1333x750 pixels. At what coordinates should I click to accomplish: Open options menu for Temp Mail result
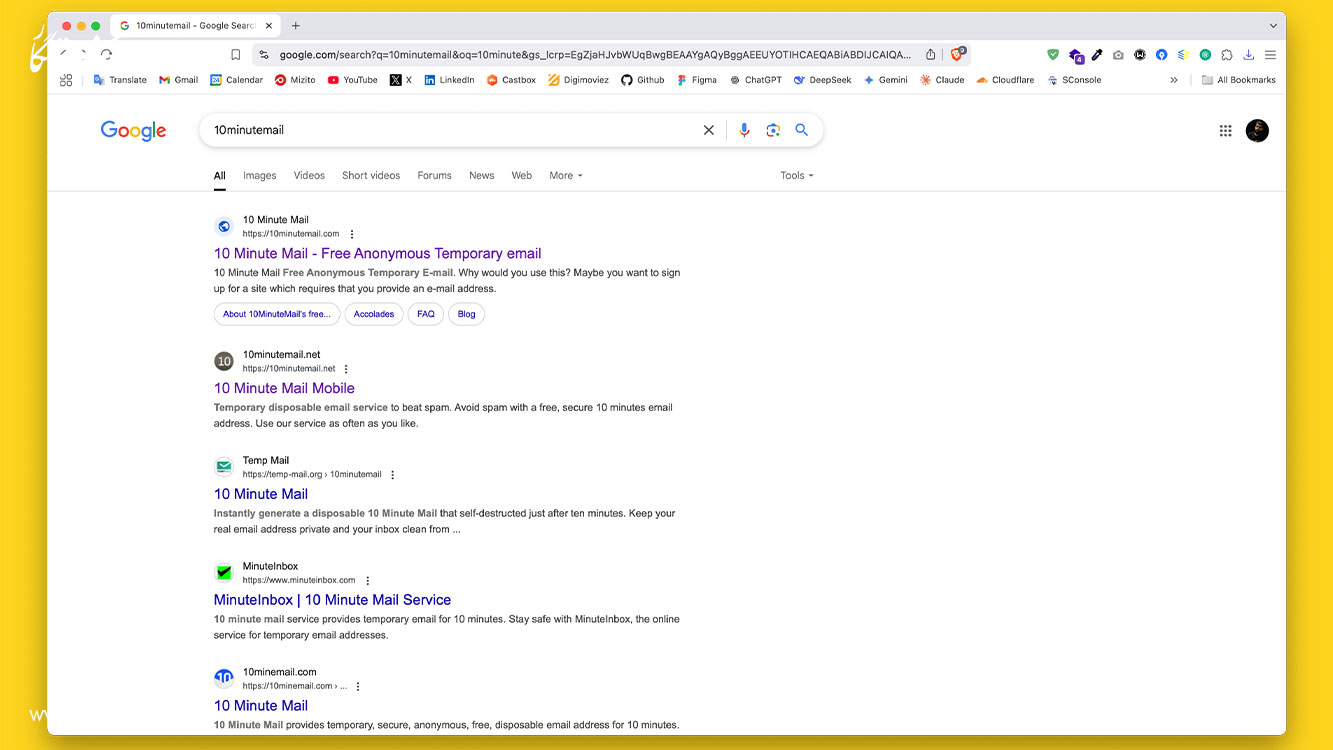[393, 475]
